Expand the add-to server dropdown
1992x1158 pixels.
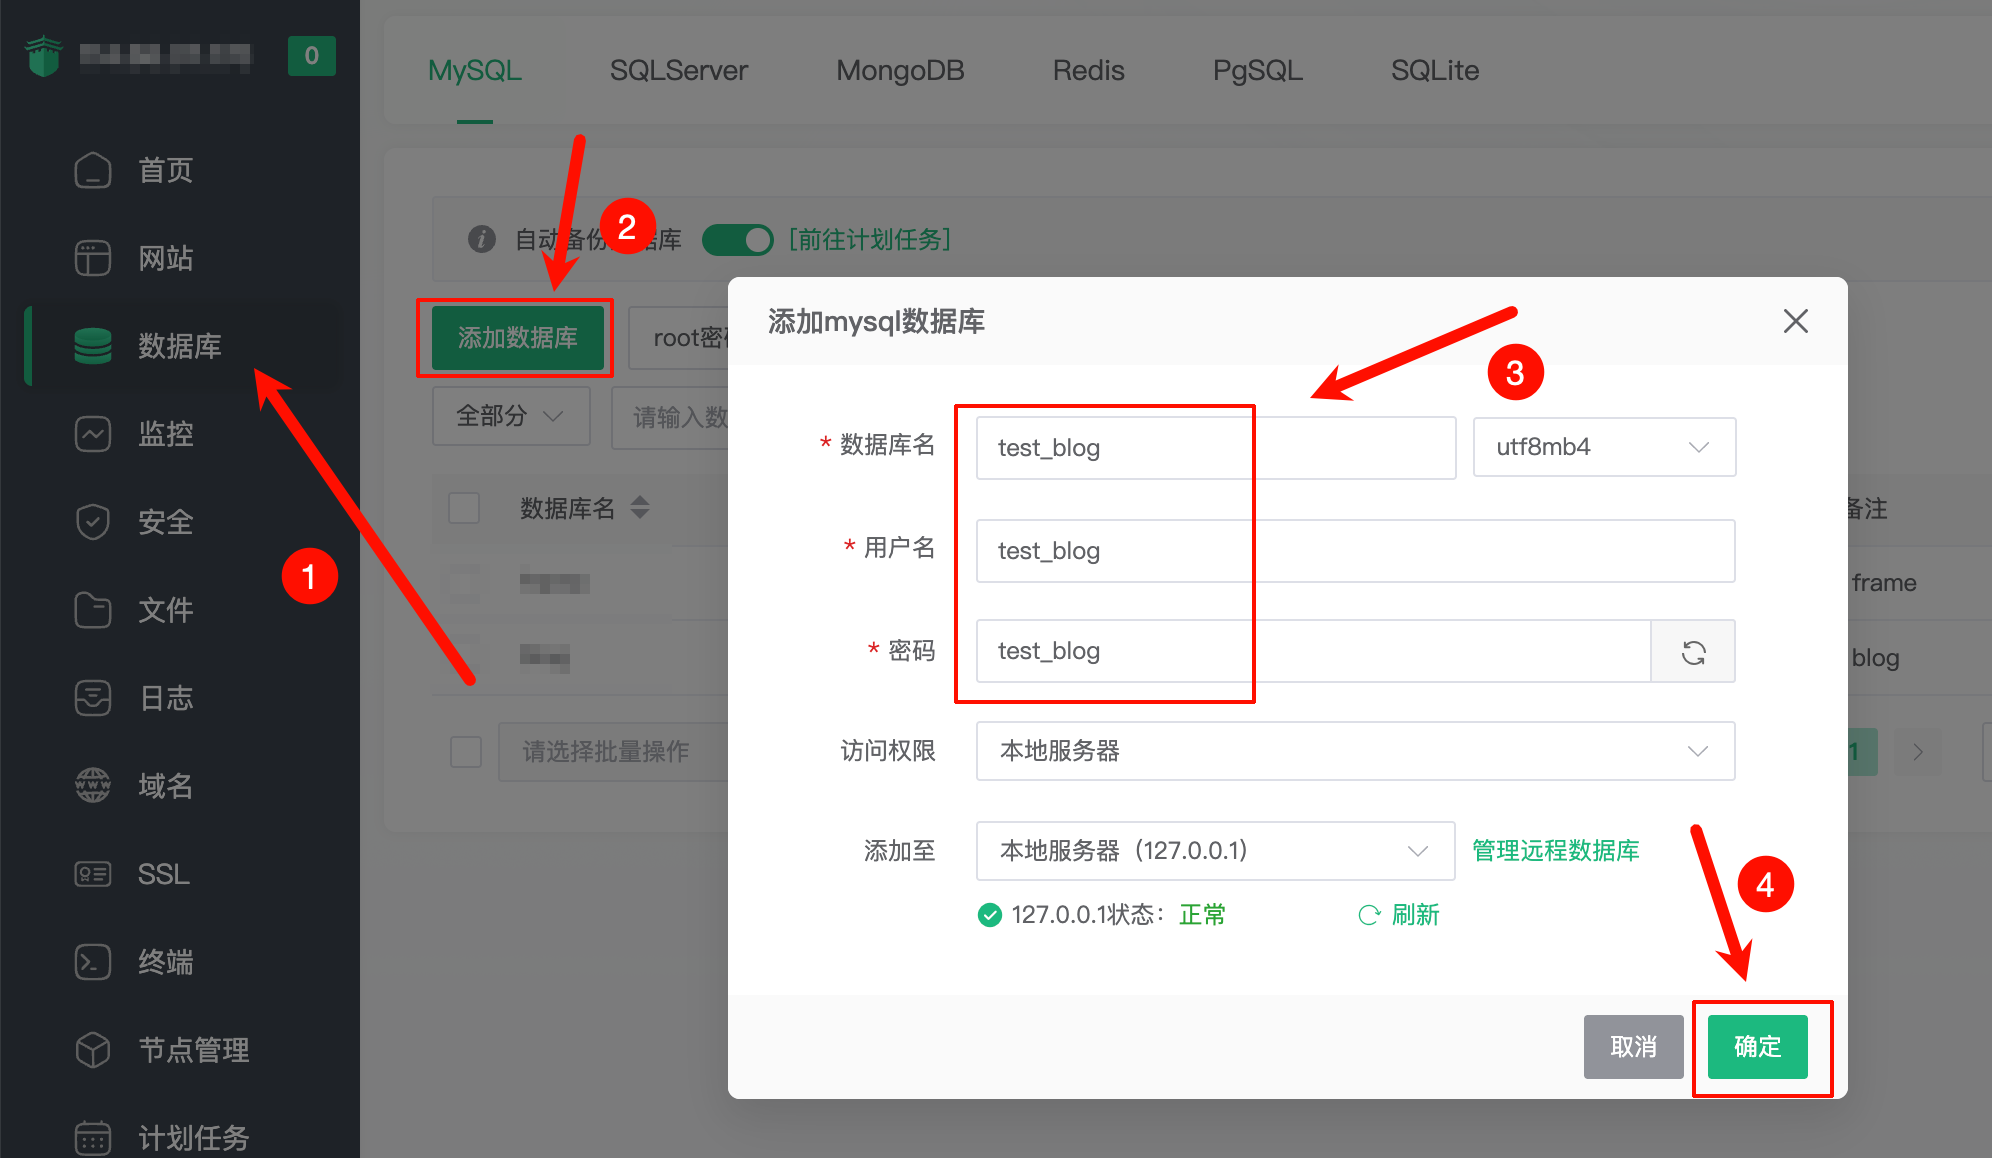point(1214,851)
